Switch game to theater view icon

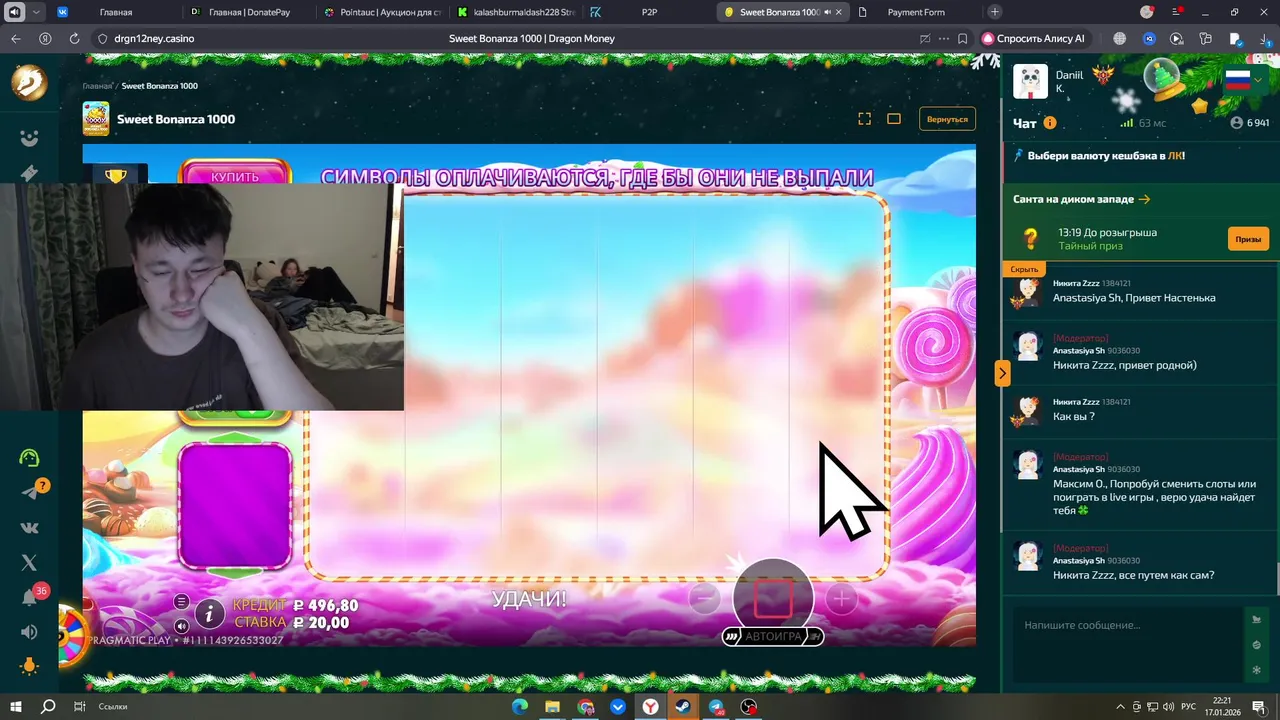tap(894, 119)
